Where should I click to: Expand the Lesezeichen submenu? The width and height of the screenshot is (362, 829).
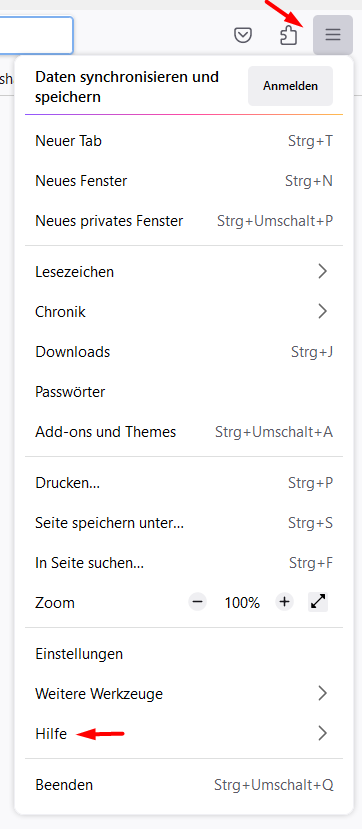(x=184, y=272)
